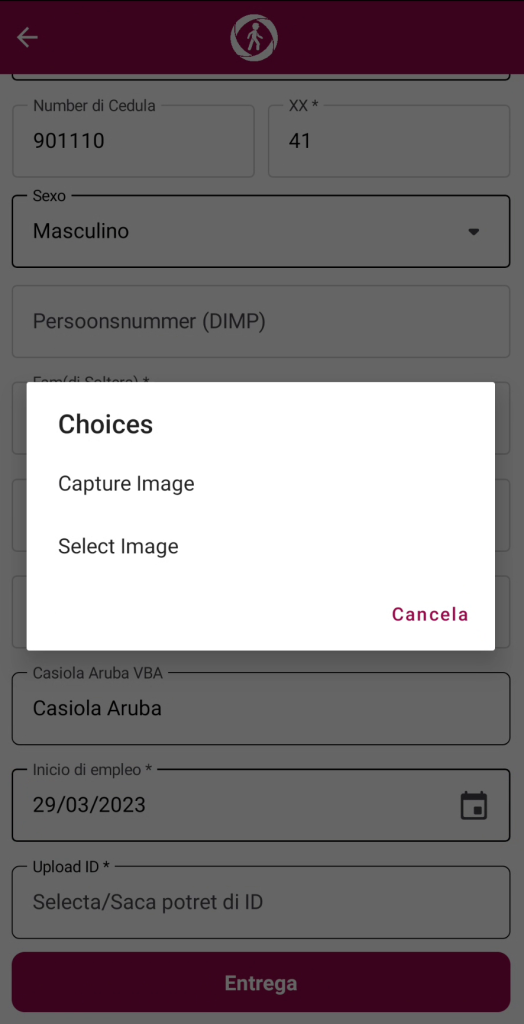
Task: Click the Sexo field label
Action: (50, 196)
